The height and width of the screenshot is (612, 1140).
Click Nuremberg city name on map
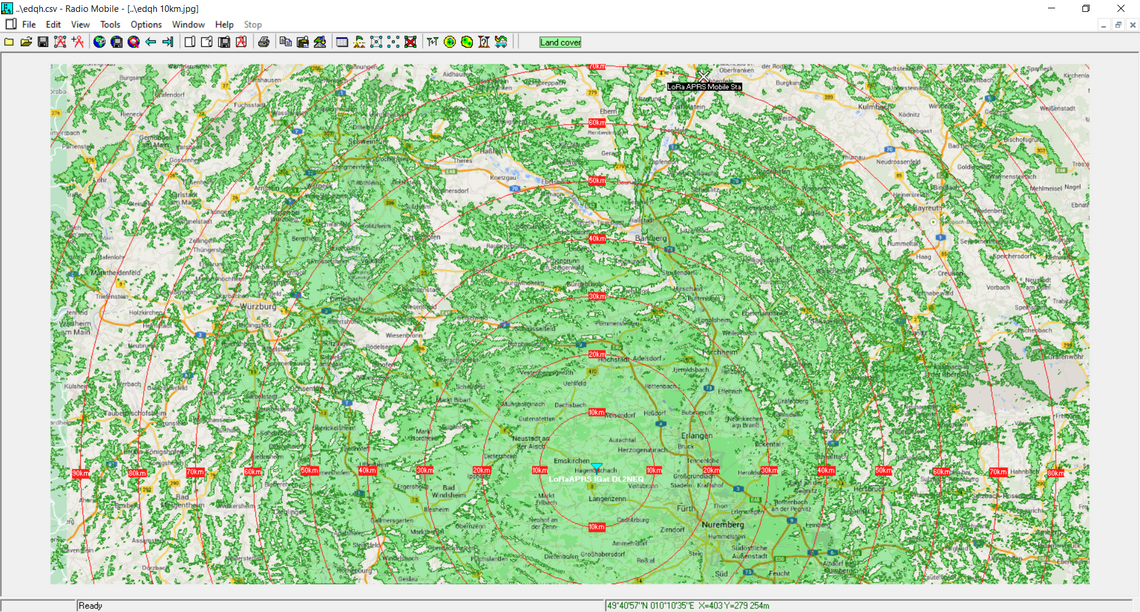(x=723, y=524)
